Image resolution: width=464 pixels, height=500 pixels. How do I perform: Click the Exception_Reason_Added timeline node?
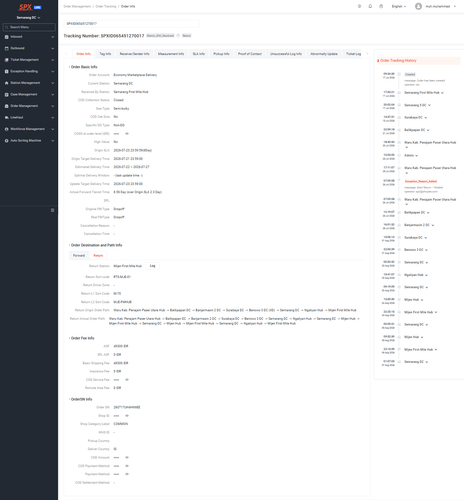[x=399, y=180]
